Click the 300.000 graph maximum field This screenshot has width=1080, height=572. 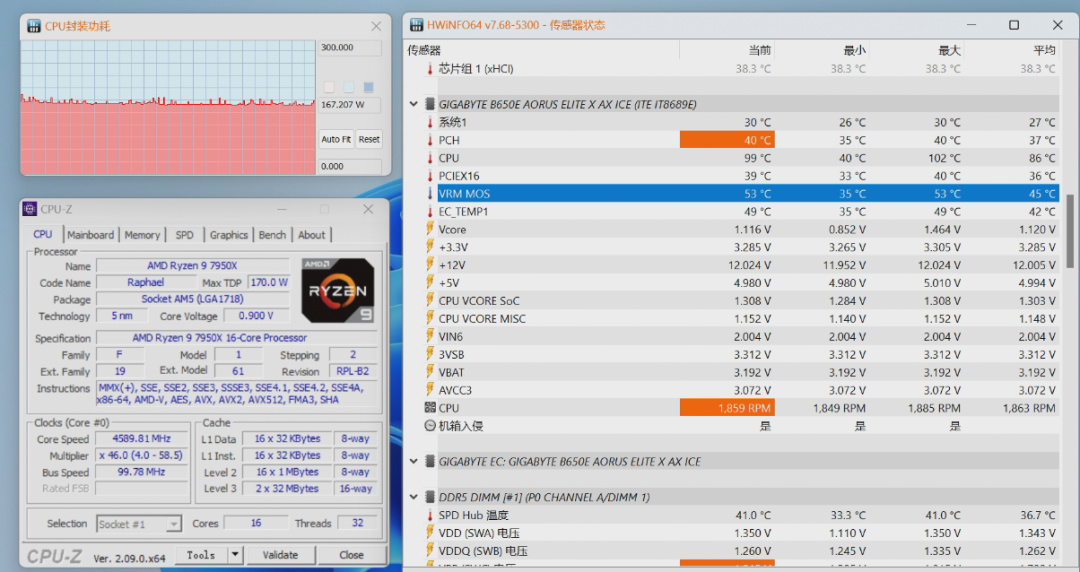[350, 48]
